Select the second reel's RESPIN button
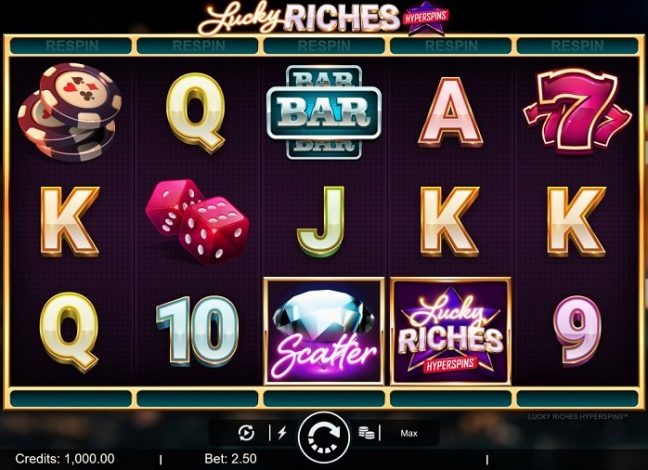648x470 pixels. 197,46
